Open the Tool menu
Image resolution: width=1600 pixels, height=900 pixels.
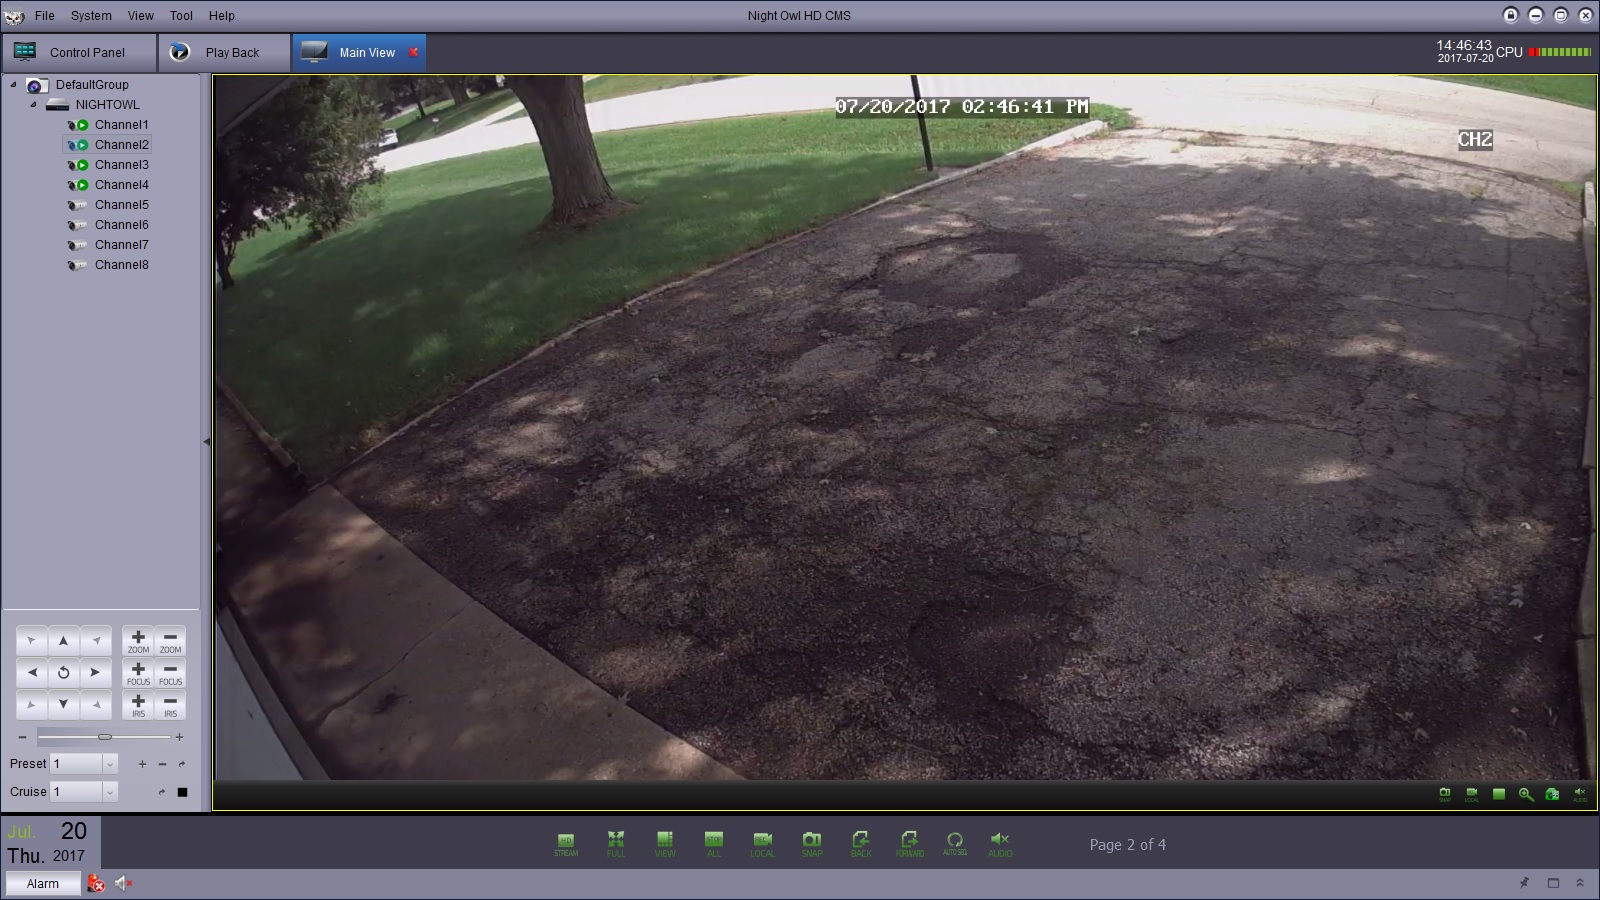point(181,16)
